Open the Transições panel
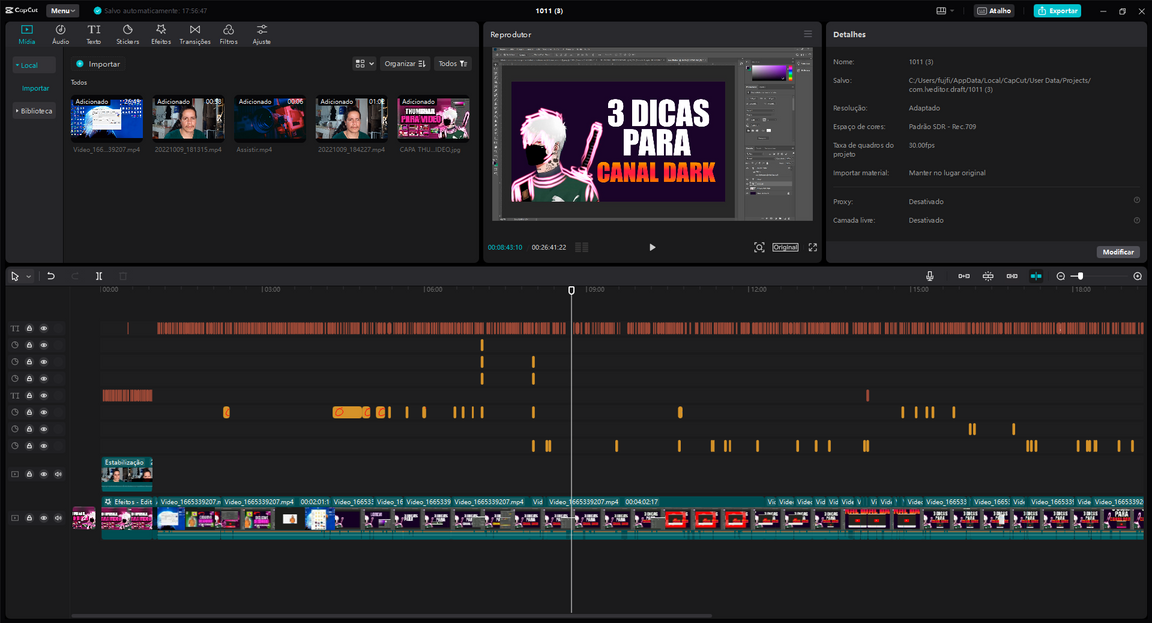The width and height of the screenshot is (1152, 623). pos(194,34)
